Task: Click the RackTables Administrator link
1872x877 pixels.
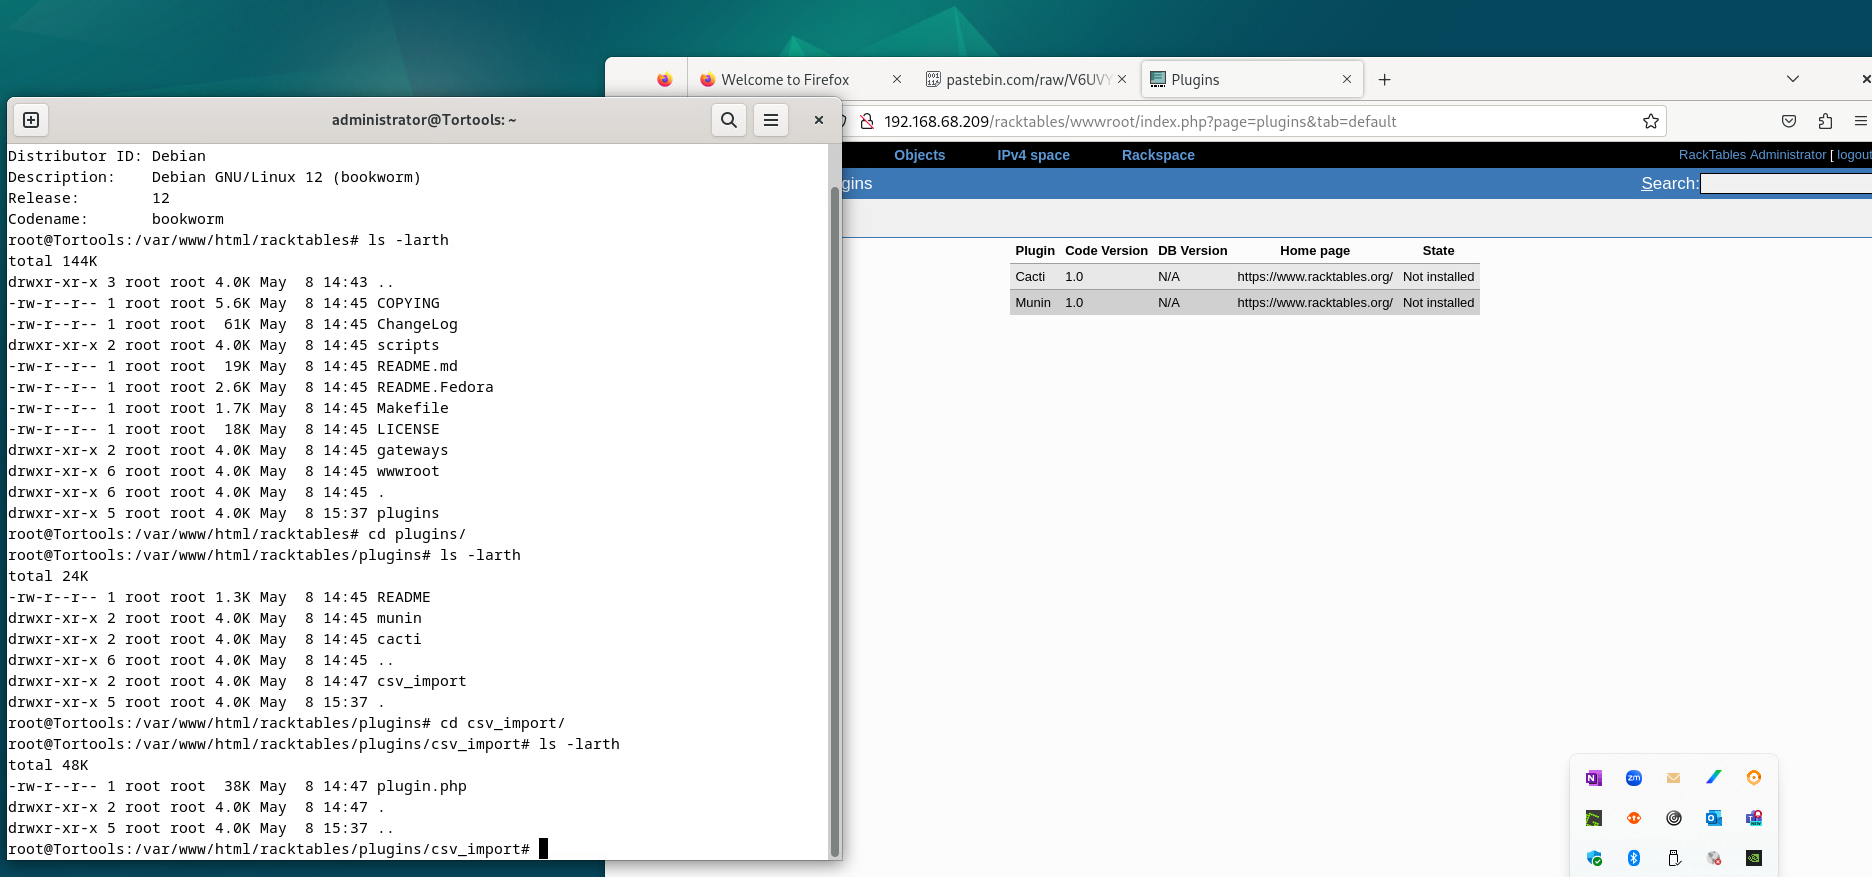Action: point(1752,155)
